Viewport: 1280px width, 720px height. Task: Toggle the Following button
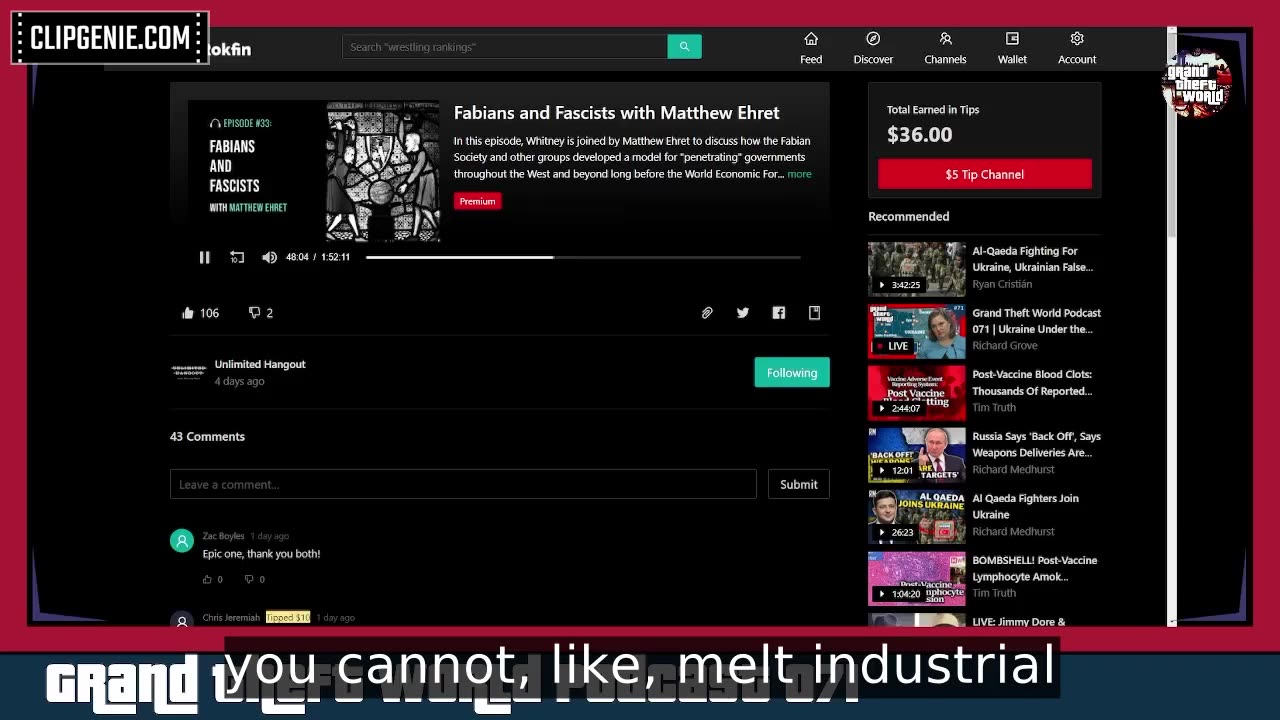pyautogui.click(x=792, y=373)
